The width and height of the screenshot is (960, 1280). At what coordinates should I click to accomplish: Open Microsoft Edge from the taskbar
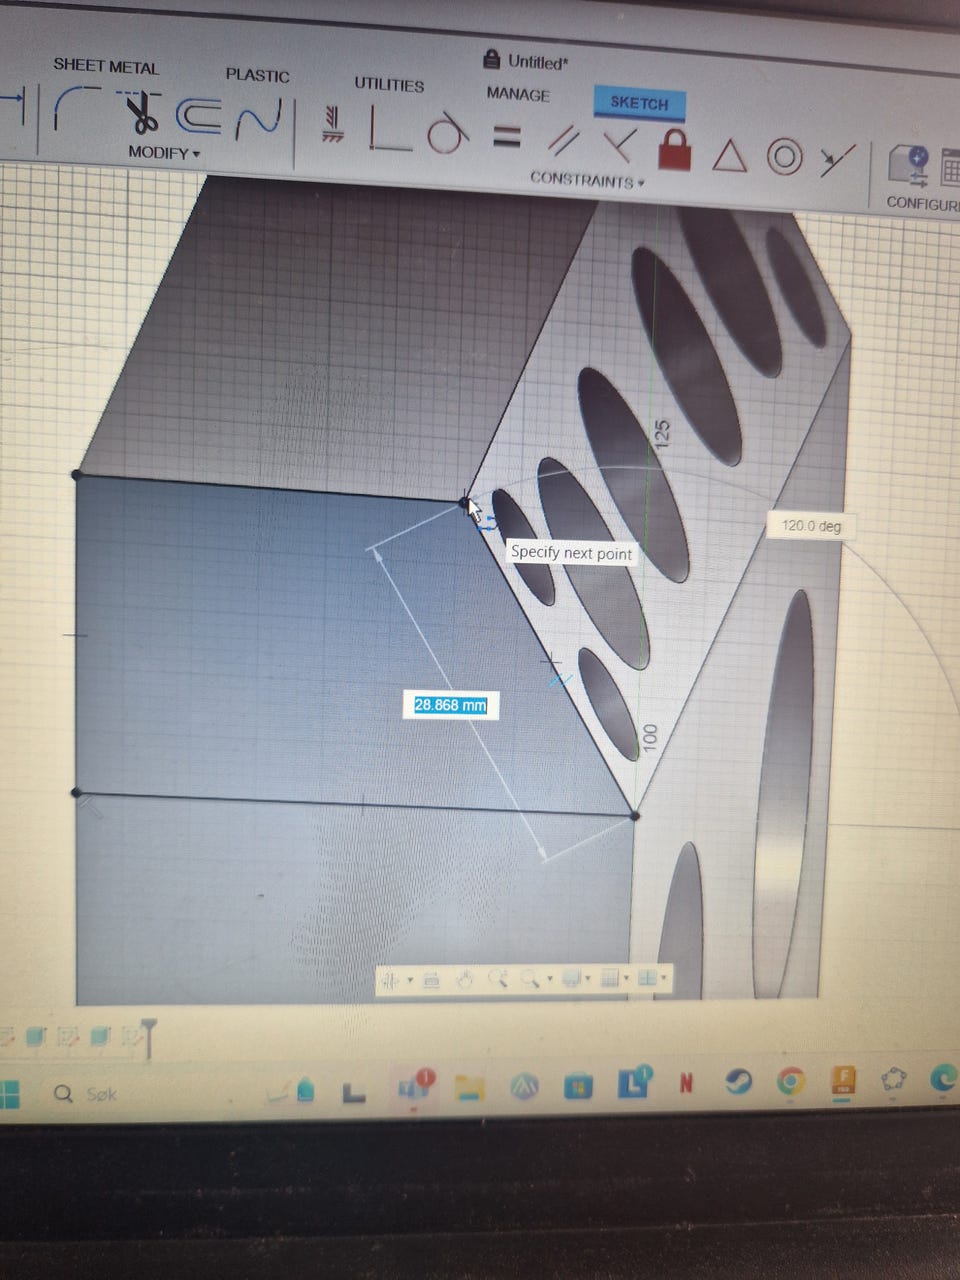coord(943,1078)
